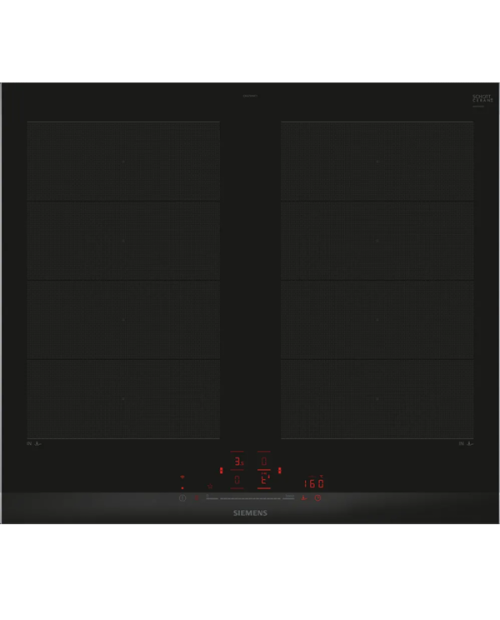This screenshot has width=500, height=620.
Task: Select the top right zone showing 0
Action: [264, 461]
